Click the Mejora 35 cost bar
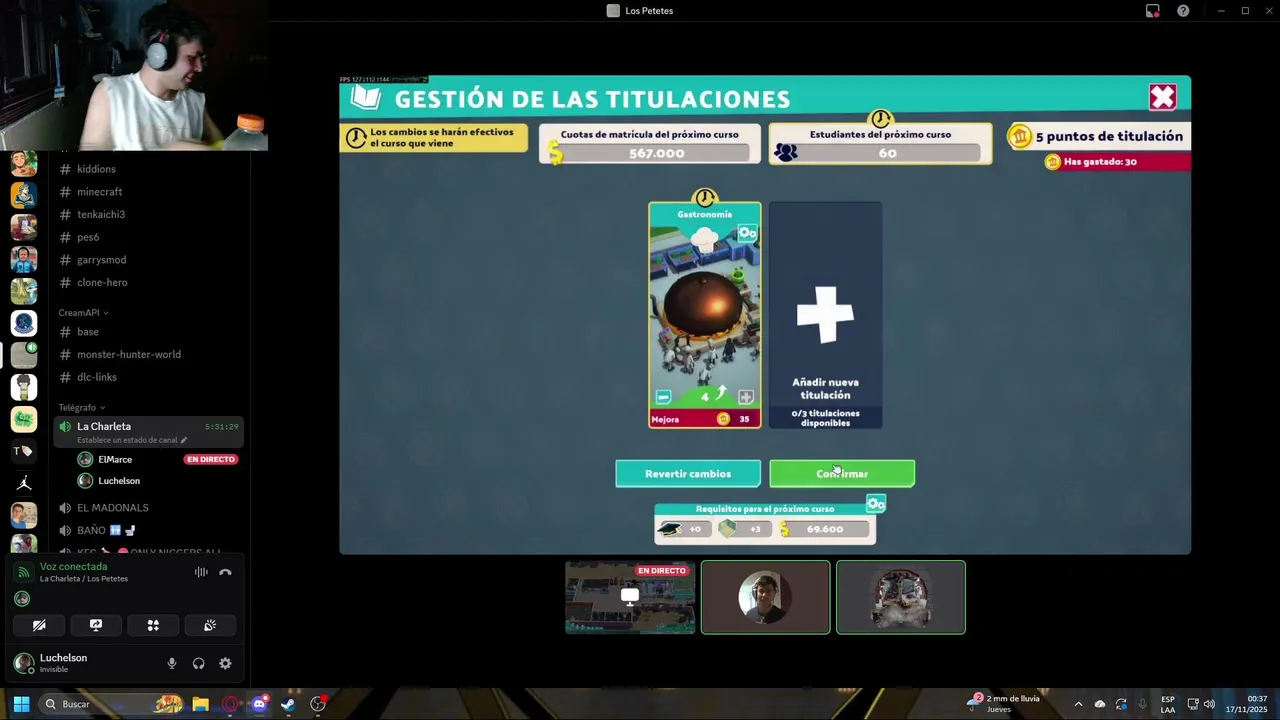The height and width of the screenshot is (720, 1280). click(x=705, y=419)
